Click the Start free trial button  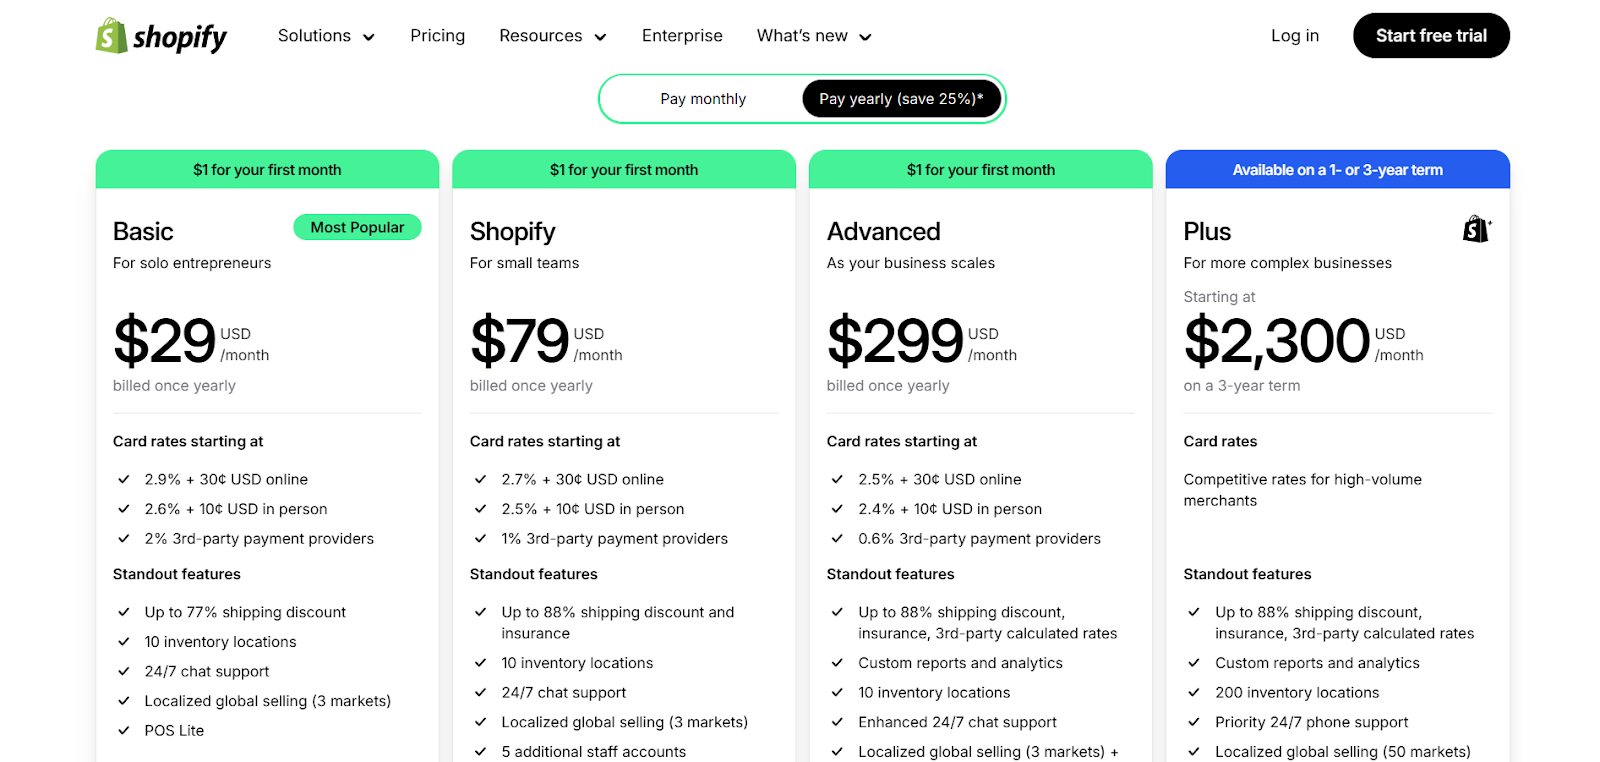click(x=1430, y=35)
